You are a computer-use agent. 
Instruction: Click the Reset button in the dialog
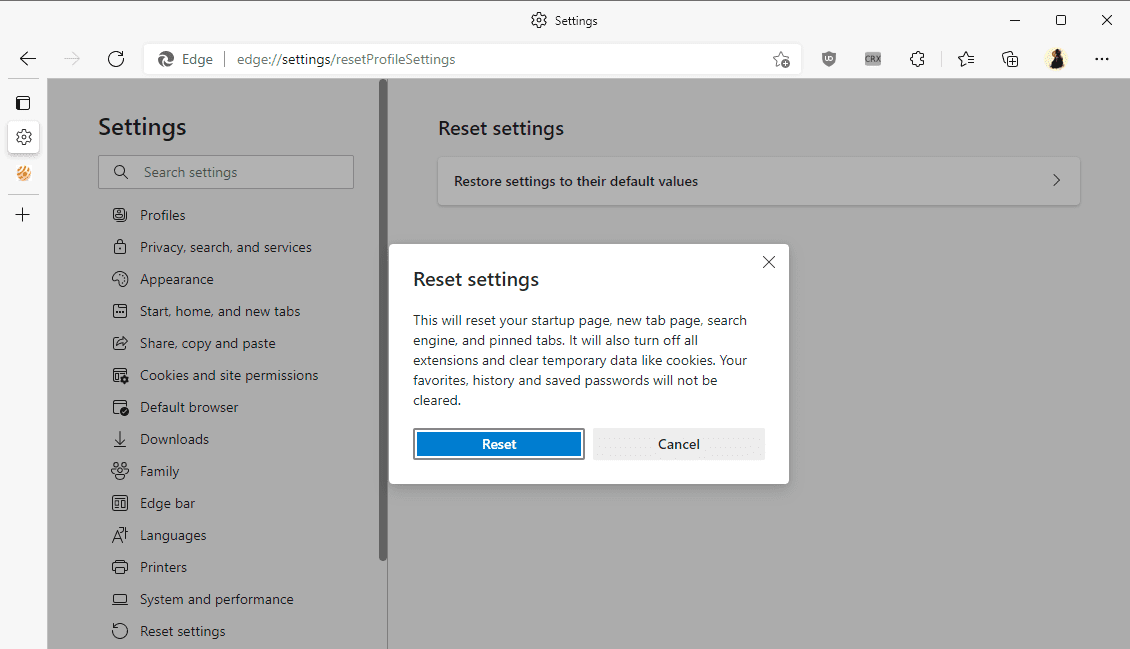coord(498,444)
